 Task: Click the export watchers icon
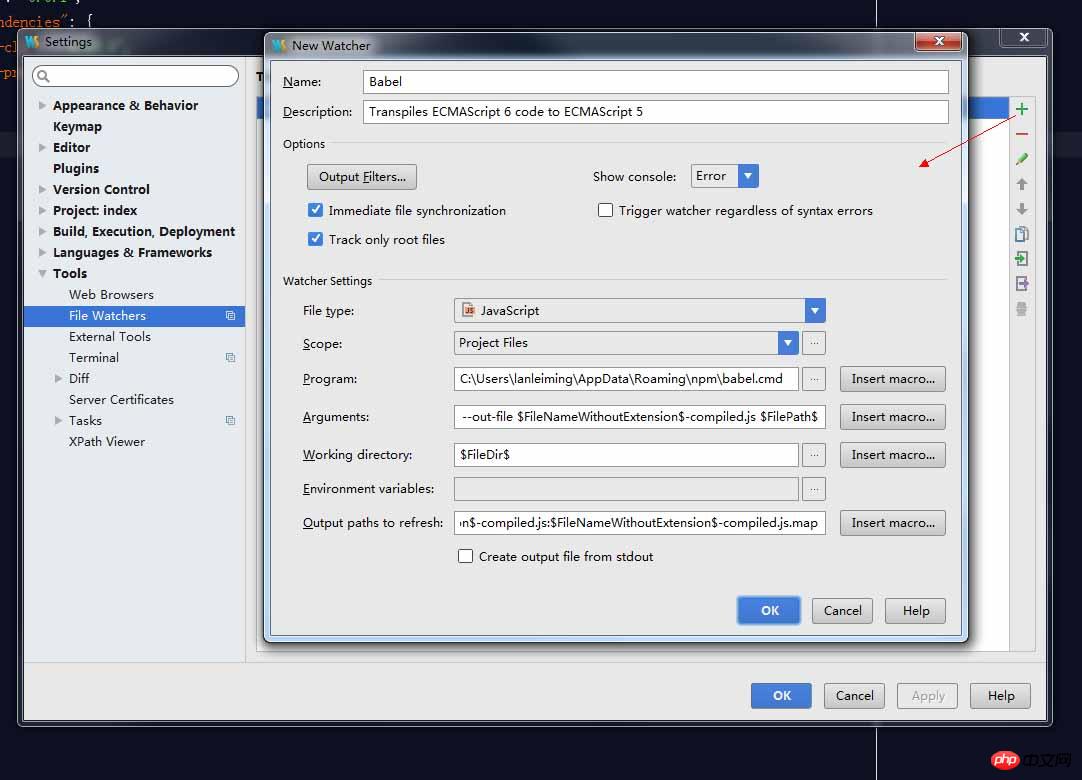tap(1022, 284)
